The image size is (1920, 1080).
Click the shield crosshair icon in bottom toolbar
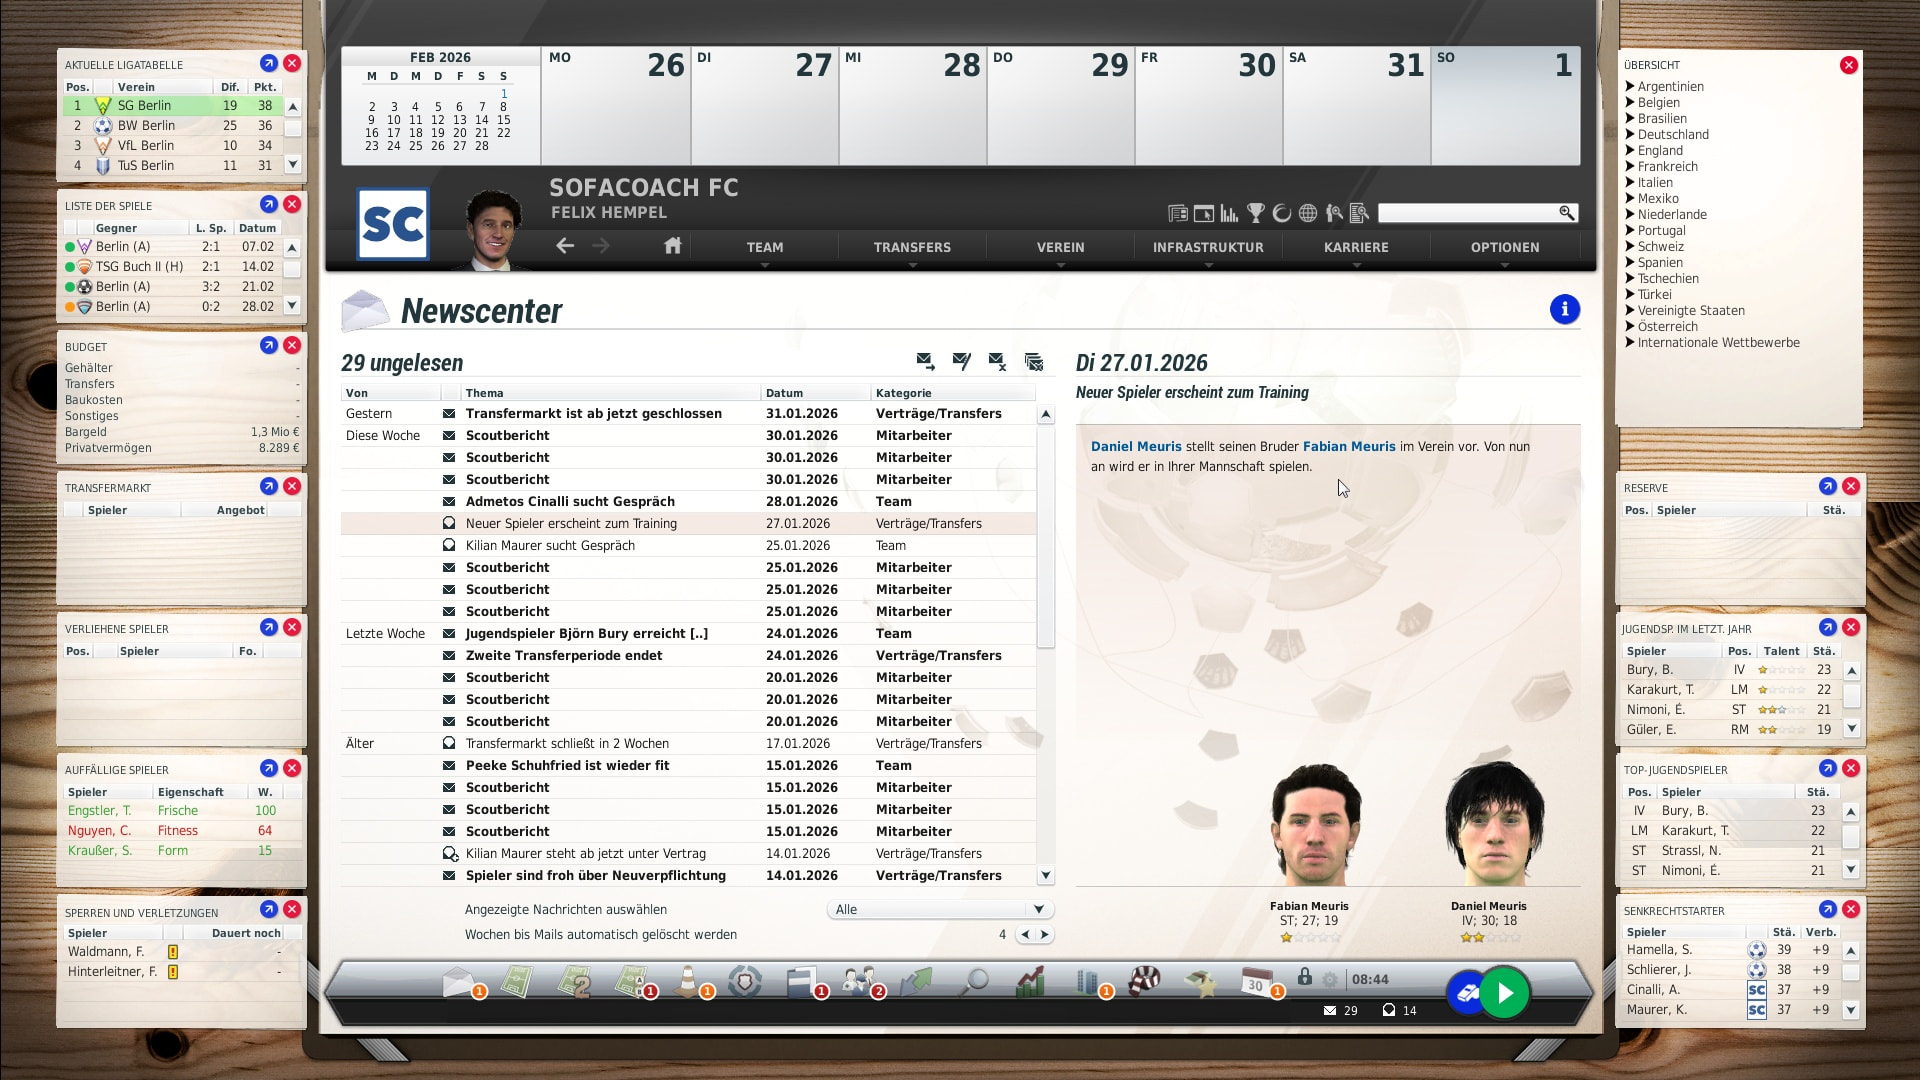[745, 981]
